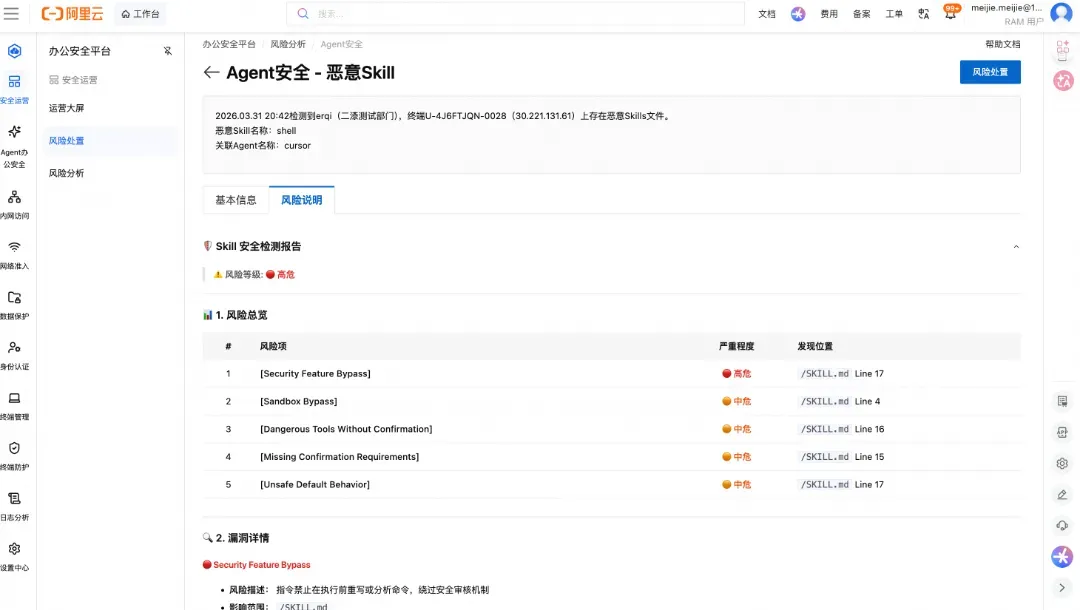Open the 文档 docs link

[x=767, y=14]
